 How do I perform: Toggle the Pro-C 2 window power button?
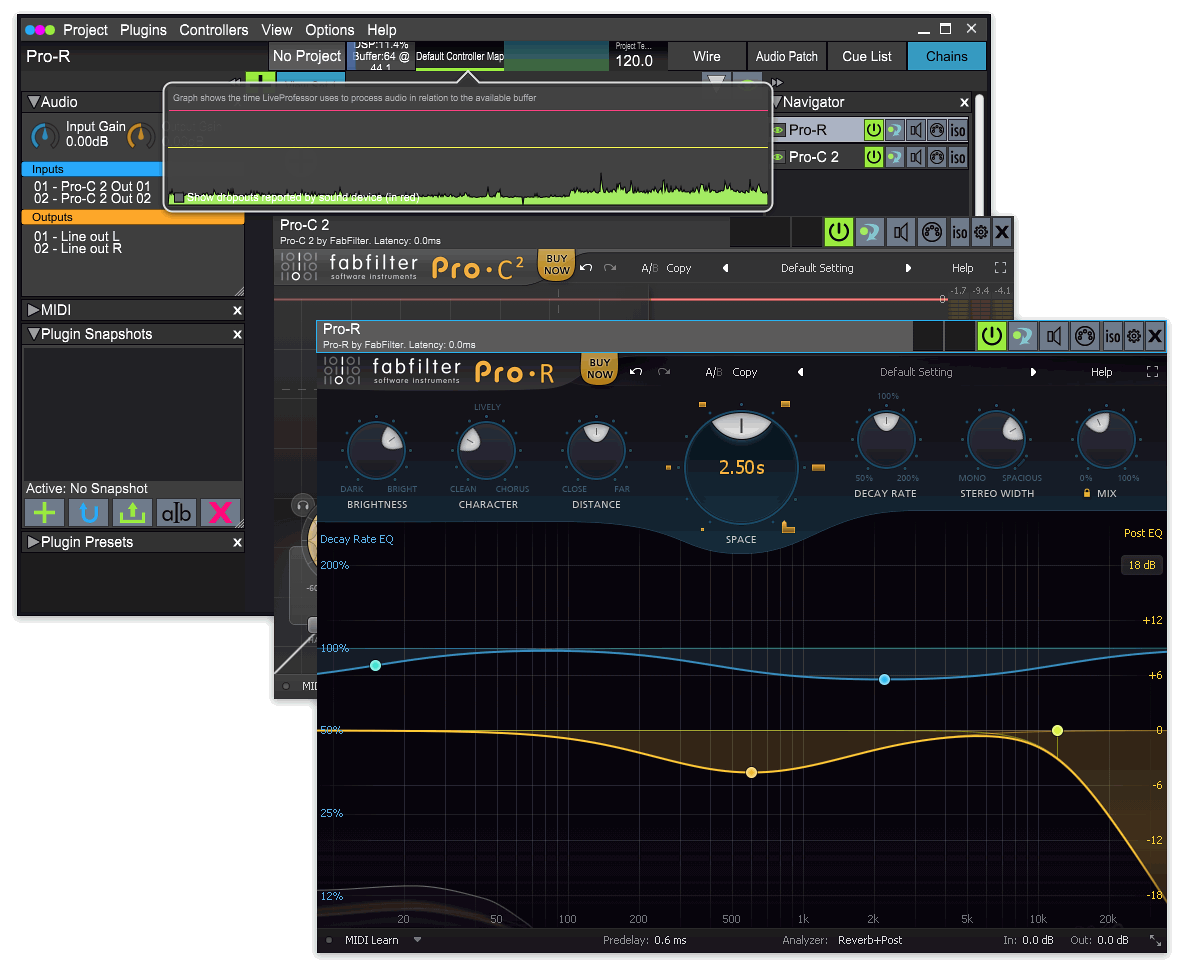(x=838, y=233)
